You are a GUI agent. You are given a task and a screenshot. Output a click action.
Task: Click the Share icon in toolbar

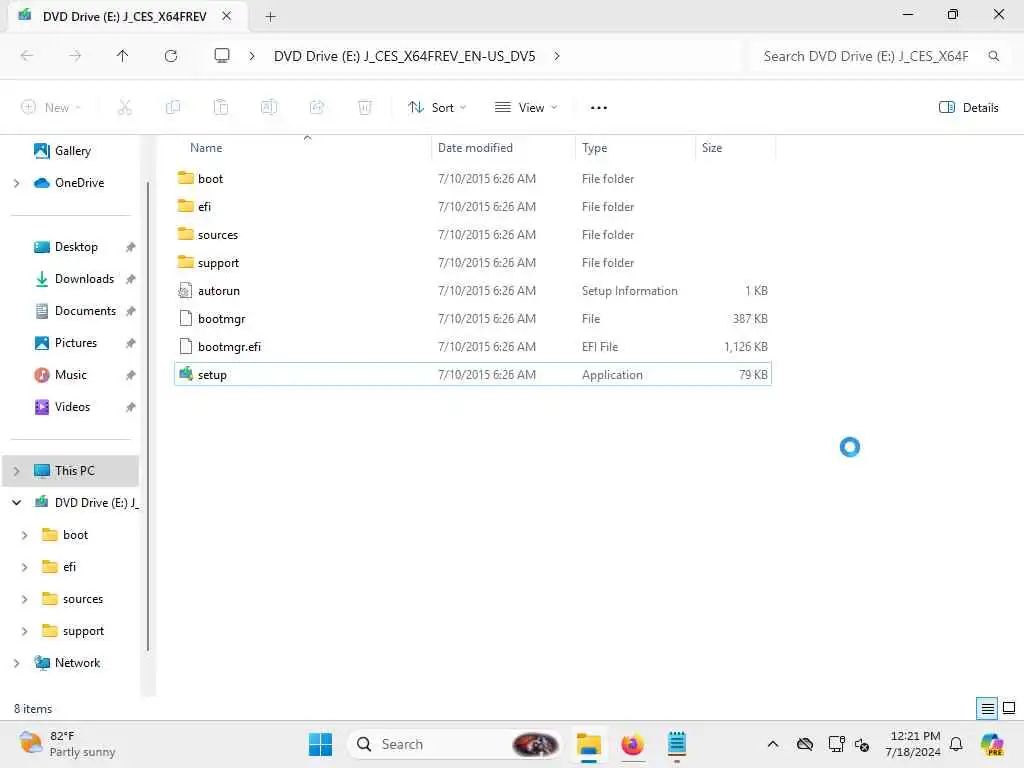tap(317, 107)
